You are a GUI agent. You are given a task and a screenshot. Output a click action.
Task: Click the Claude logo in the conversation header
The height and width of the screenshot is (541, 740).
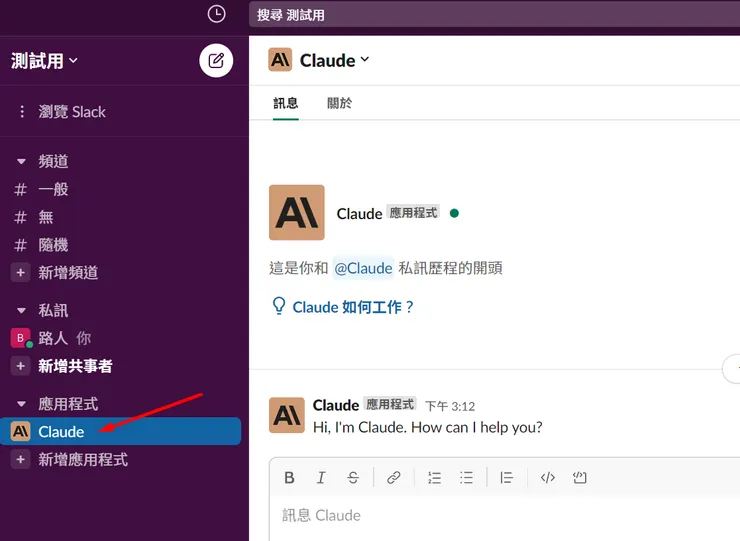pos(280,60)
